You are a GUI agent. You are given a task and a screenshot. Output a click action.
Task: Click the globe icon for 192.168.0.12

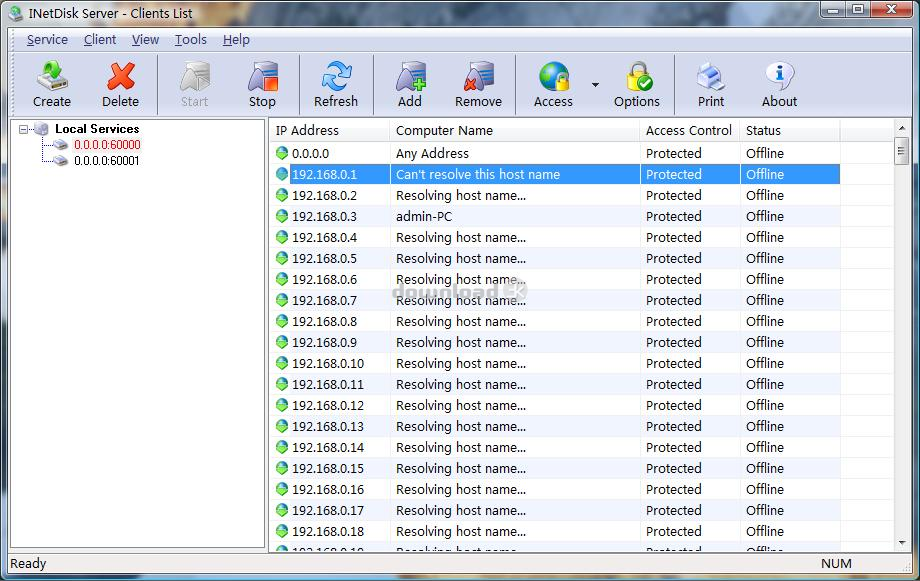coord(282,406)
